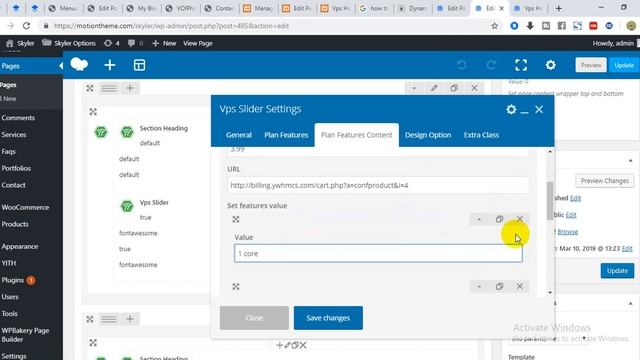This screenshot has height=360, width=640.
Task: Click in the URL input field
Action: pos(378,185)
